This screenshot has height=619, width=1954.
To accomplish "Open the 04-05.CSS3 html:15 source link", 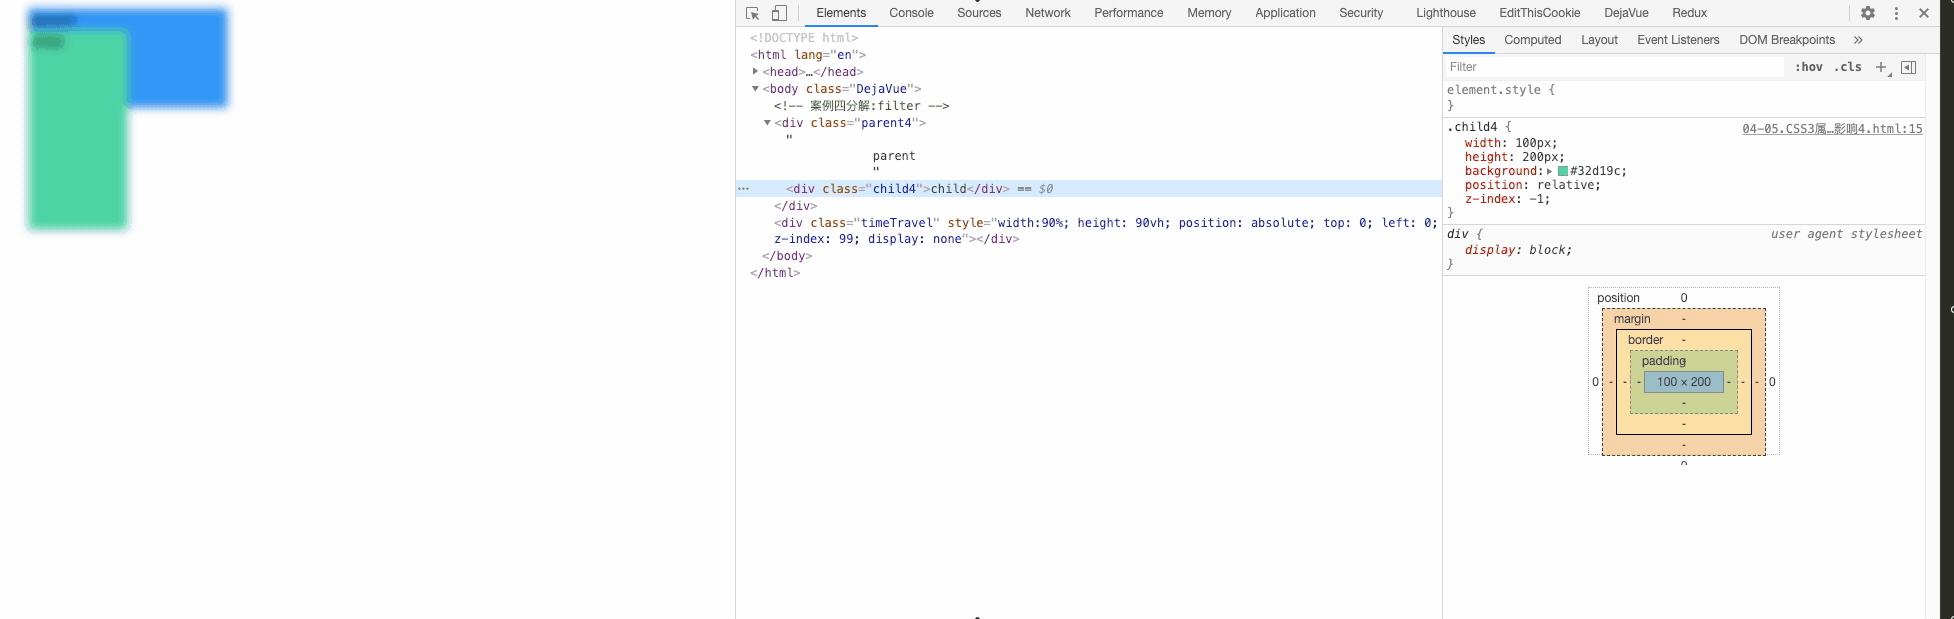I will [1831, 129].
